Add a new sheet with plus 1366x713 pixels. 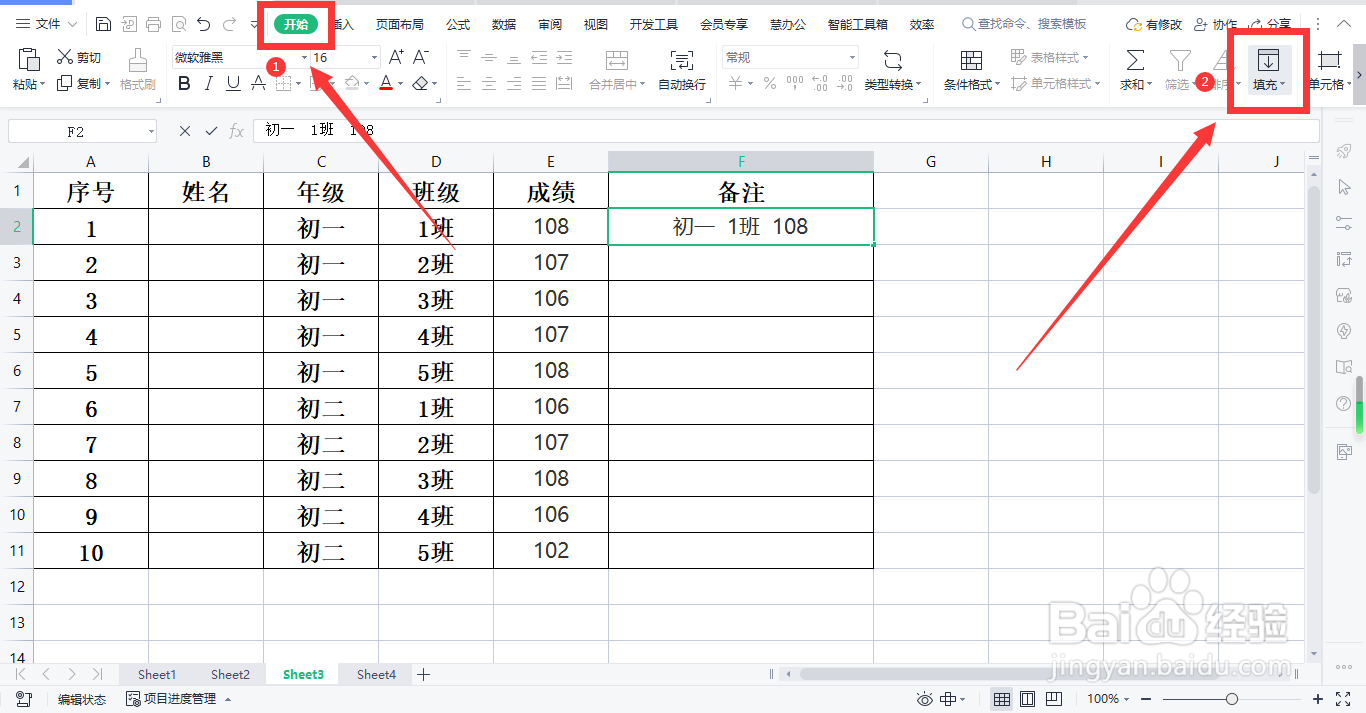423,675
